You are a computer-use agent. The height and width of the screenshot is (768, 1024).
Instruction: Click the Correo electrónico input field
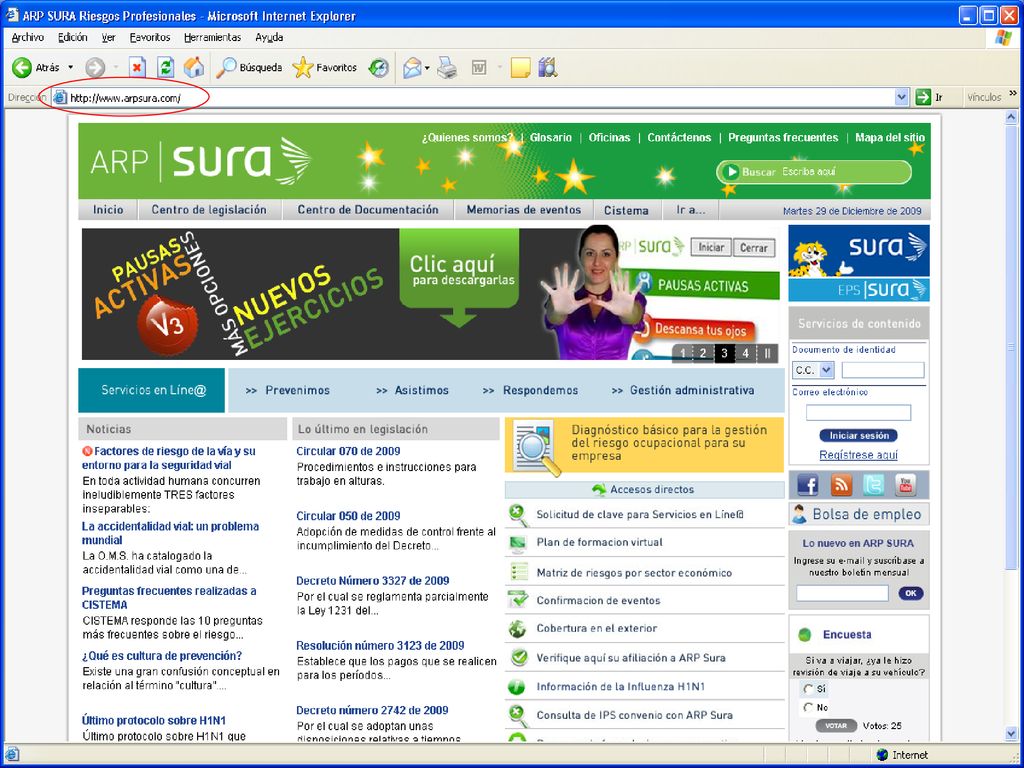click(x=858, y=413)
